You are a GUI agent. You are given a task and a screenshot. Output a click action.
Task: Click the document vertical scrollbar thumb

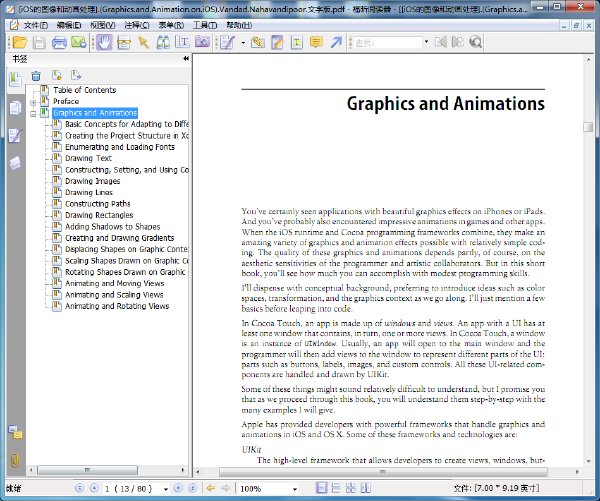588,127
